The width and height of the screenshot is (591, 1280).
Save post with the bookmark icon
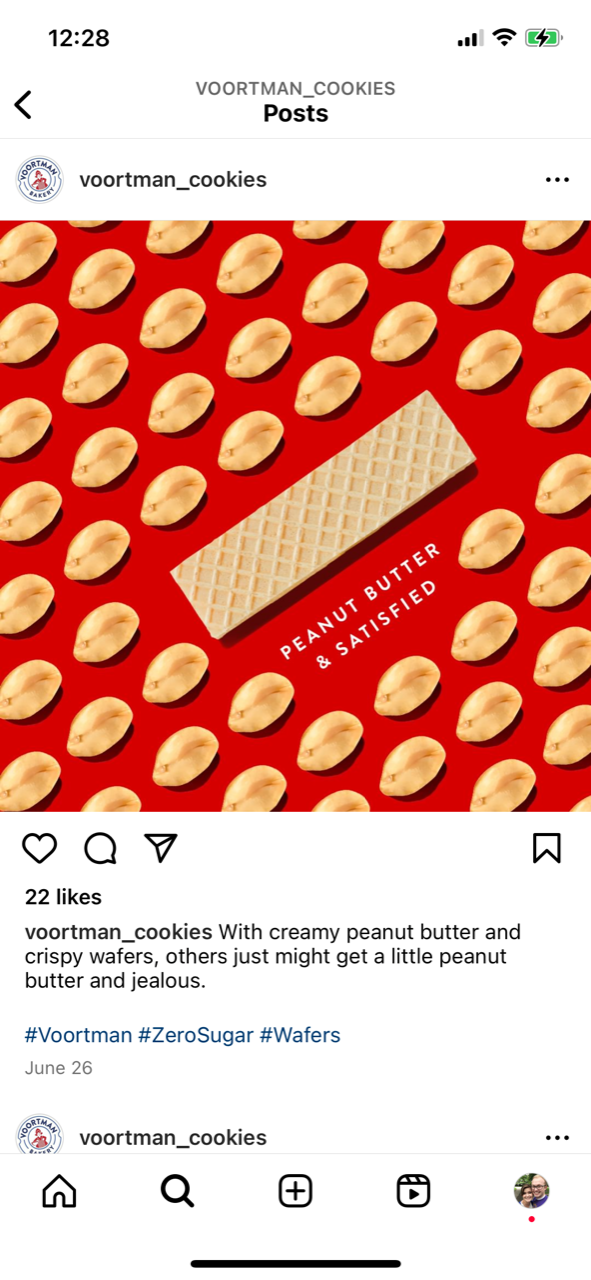tap(547, 848)
